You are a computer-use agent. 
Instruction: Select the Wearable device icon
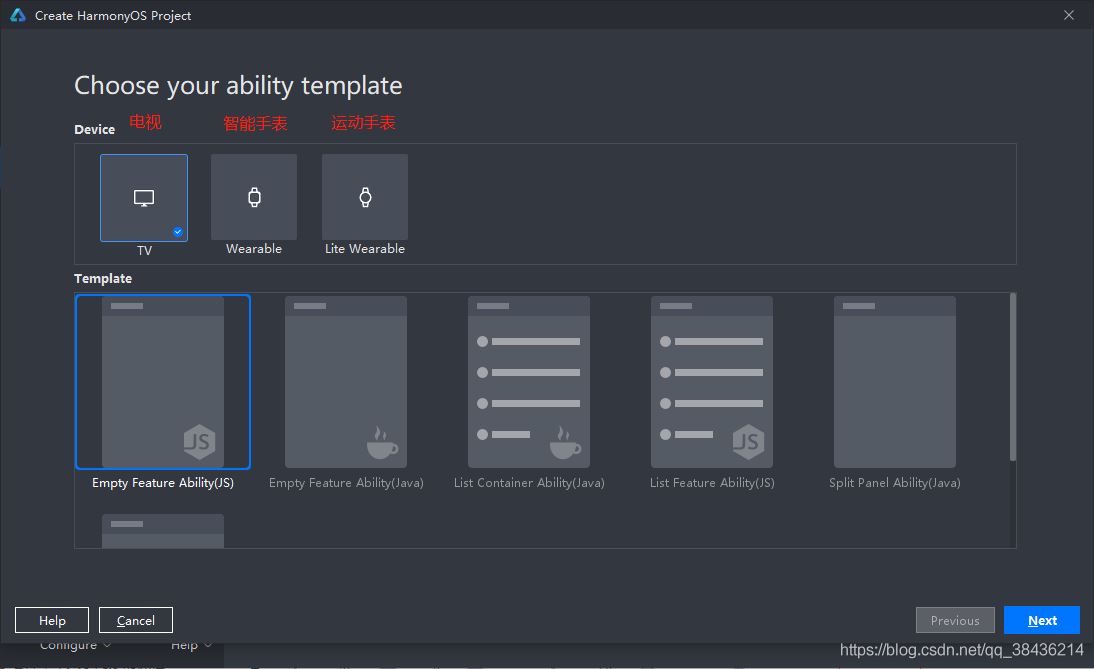(254, 197)
